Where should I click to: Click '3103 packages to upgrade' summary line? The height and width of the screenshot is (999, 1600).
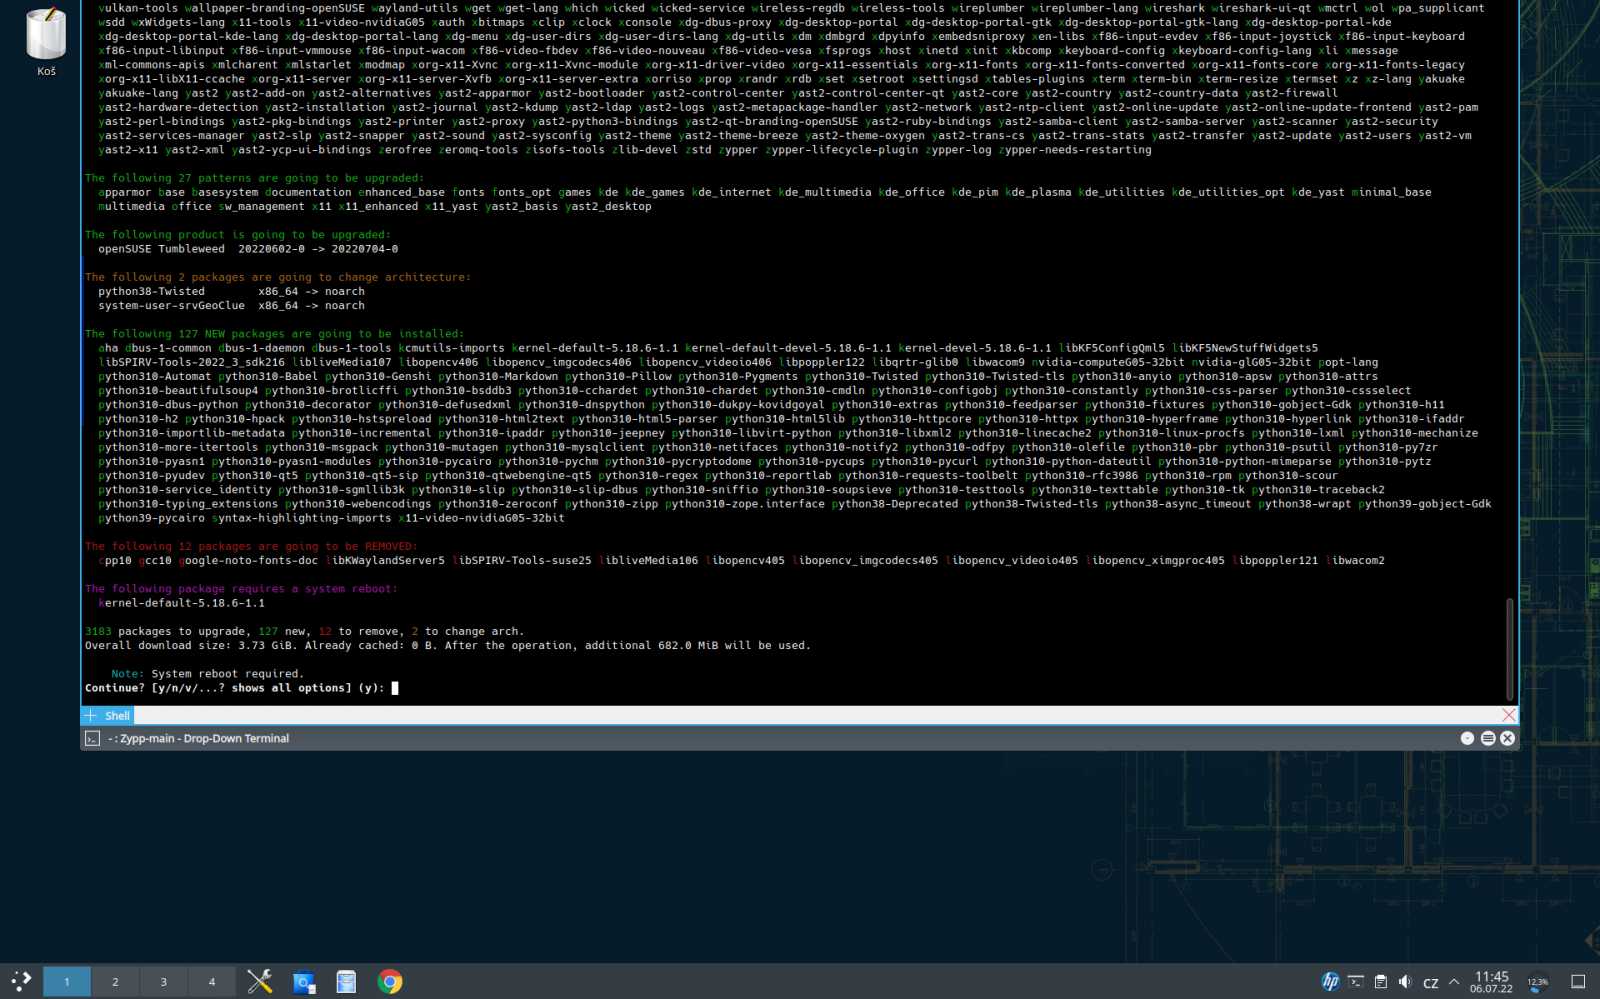point(304,632)
